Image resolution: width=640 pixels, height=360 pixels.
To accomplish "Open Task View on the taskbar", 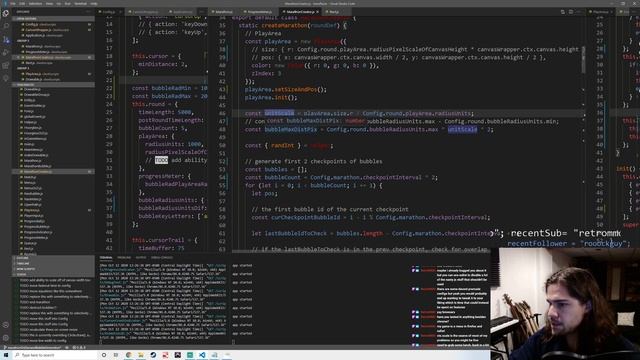I will pos(116,355).
